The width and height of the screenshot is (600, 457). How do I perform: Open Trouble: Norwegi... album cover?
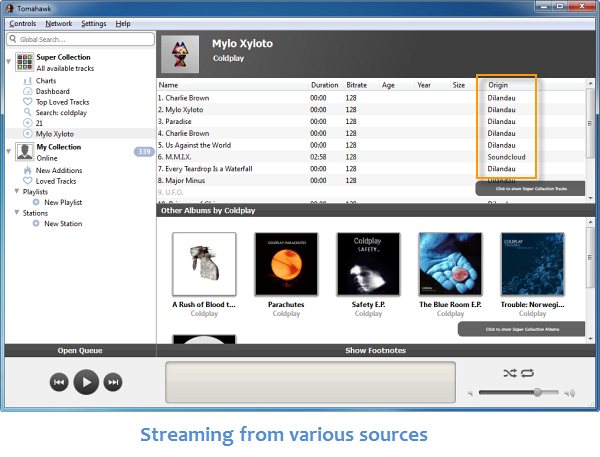coord(533,264)
